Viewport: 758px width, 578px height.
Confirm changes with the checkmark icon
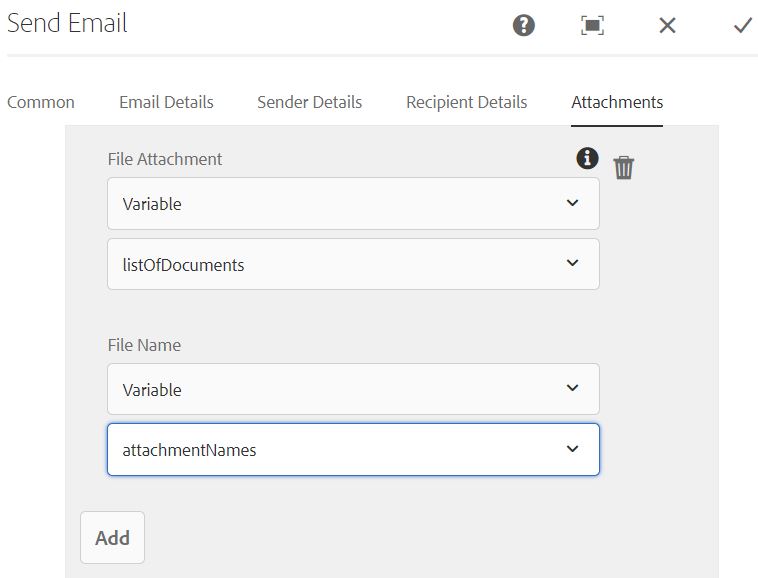coord(742,26)
